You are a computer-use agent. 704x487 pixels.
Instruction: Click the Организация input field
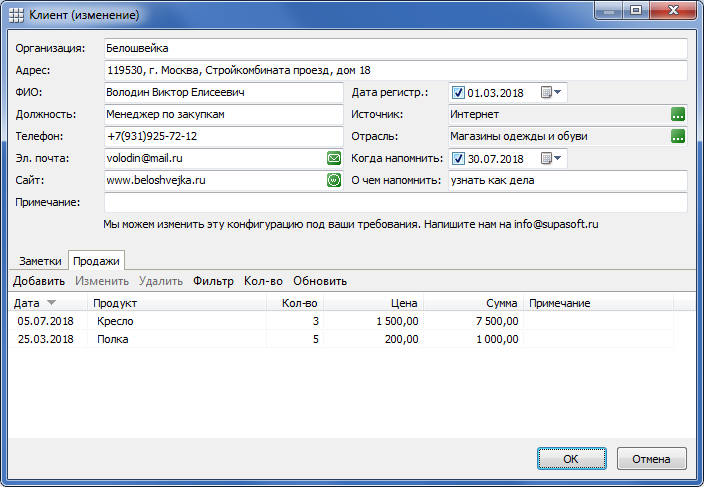(x=396, y=48)
